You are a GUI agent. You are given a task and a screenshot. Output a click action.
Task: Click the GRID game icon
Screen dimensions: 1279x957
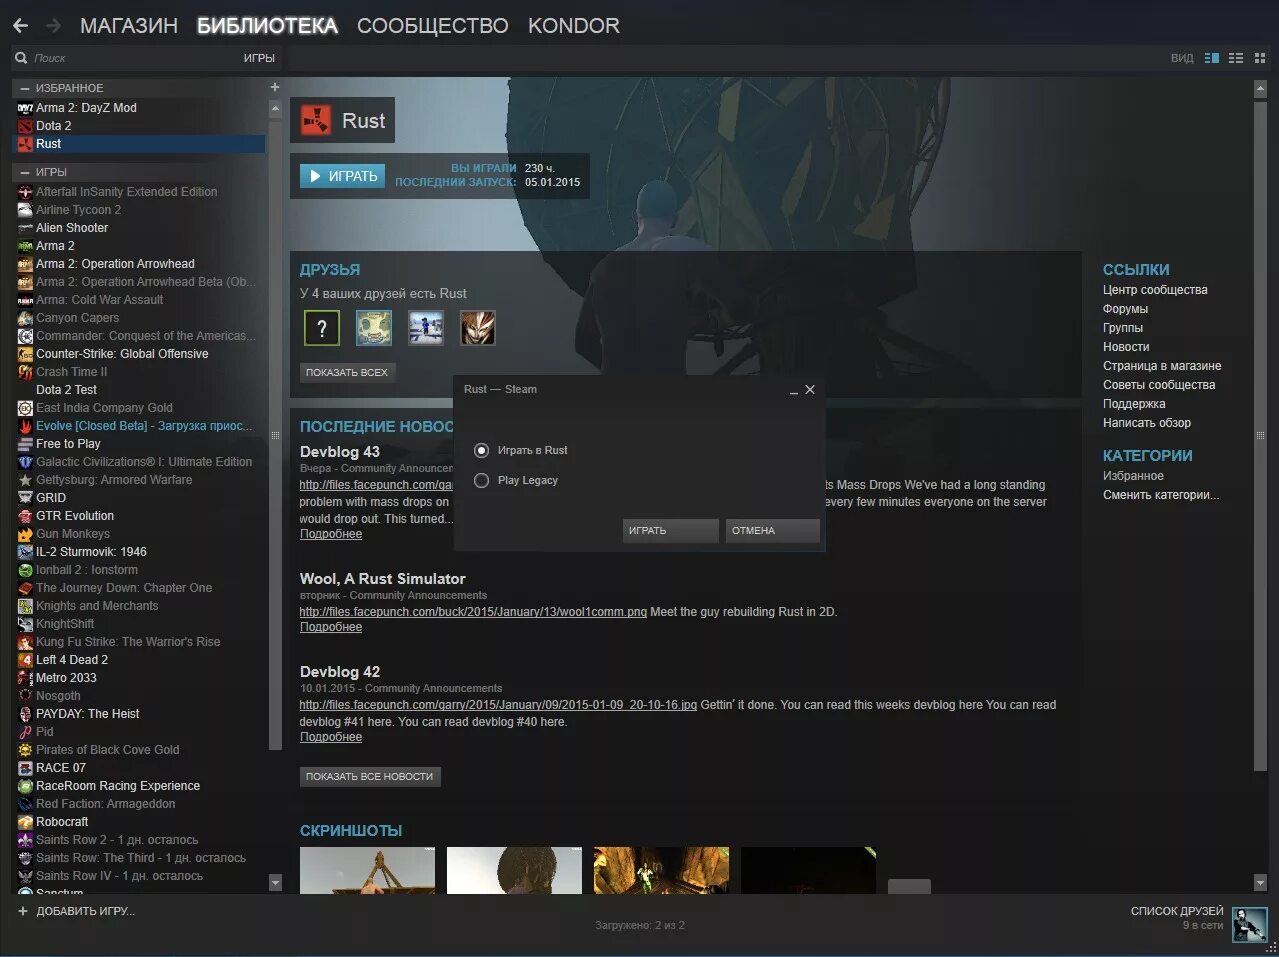point(25,498)
